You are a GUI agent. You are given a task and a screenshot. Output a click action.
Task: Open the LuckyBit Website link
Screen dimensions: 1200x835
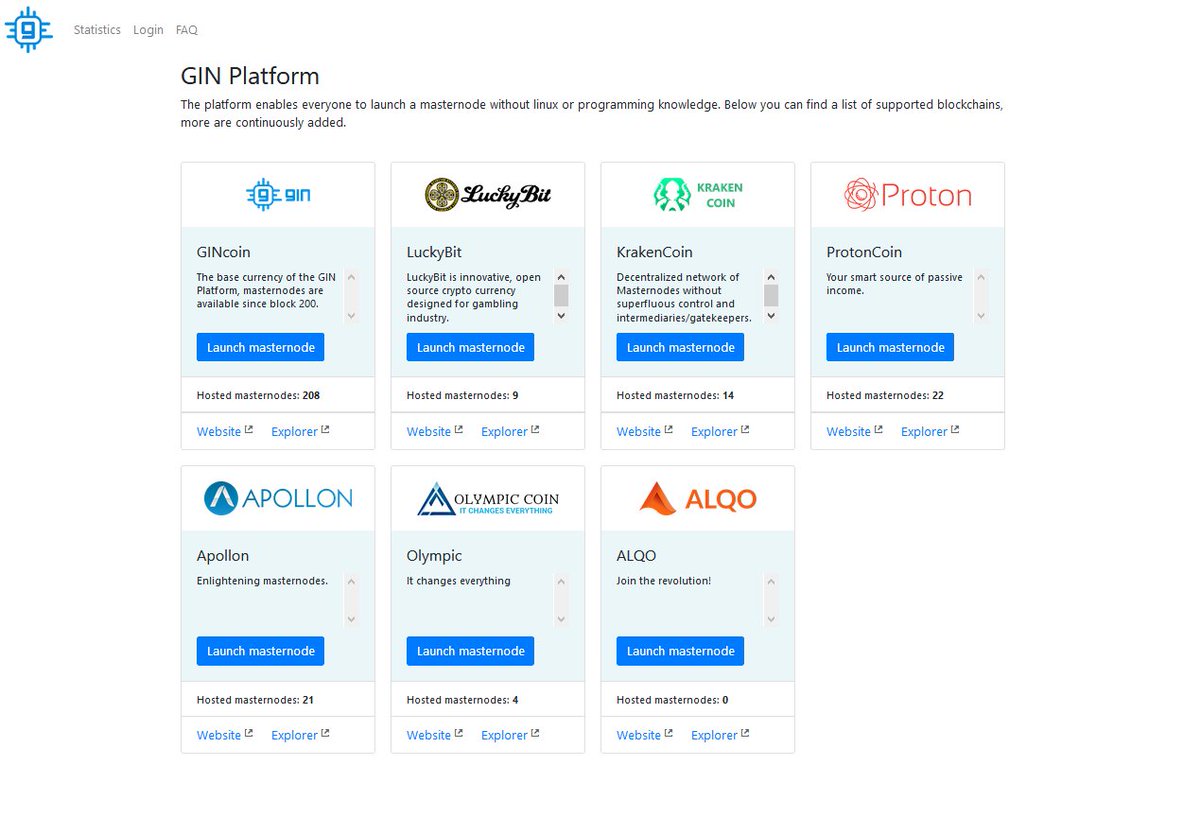[428, 431]
